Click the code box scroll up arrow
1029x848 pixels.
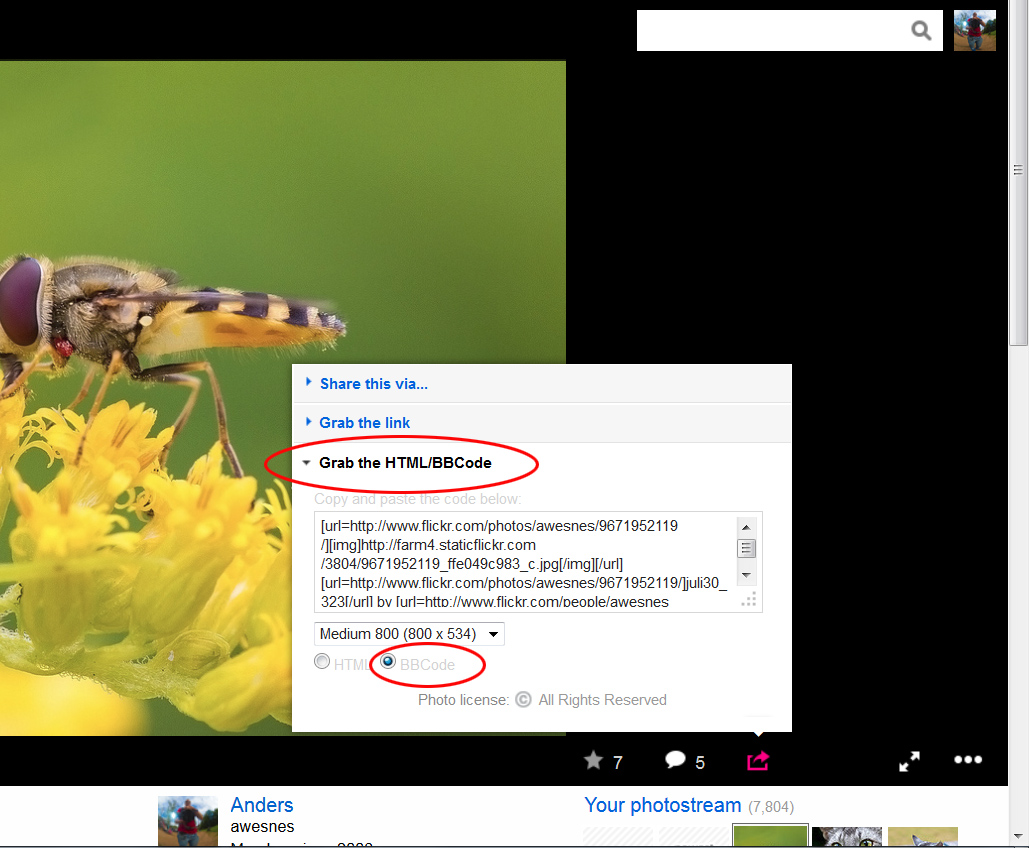[x=746, y=527]
